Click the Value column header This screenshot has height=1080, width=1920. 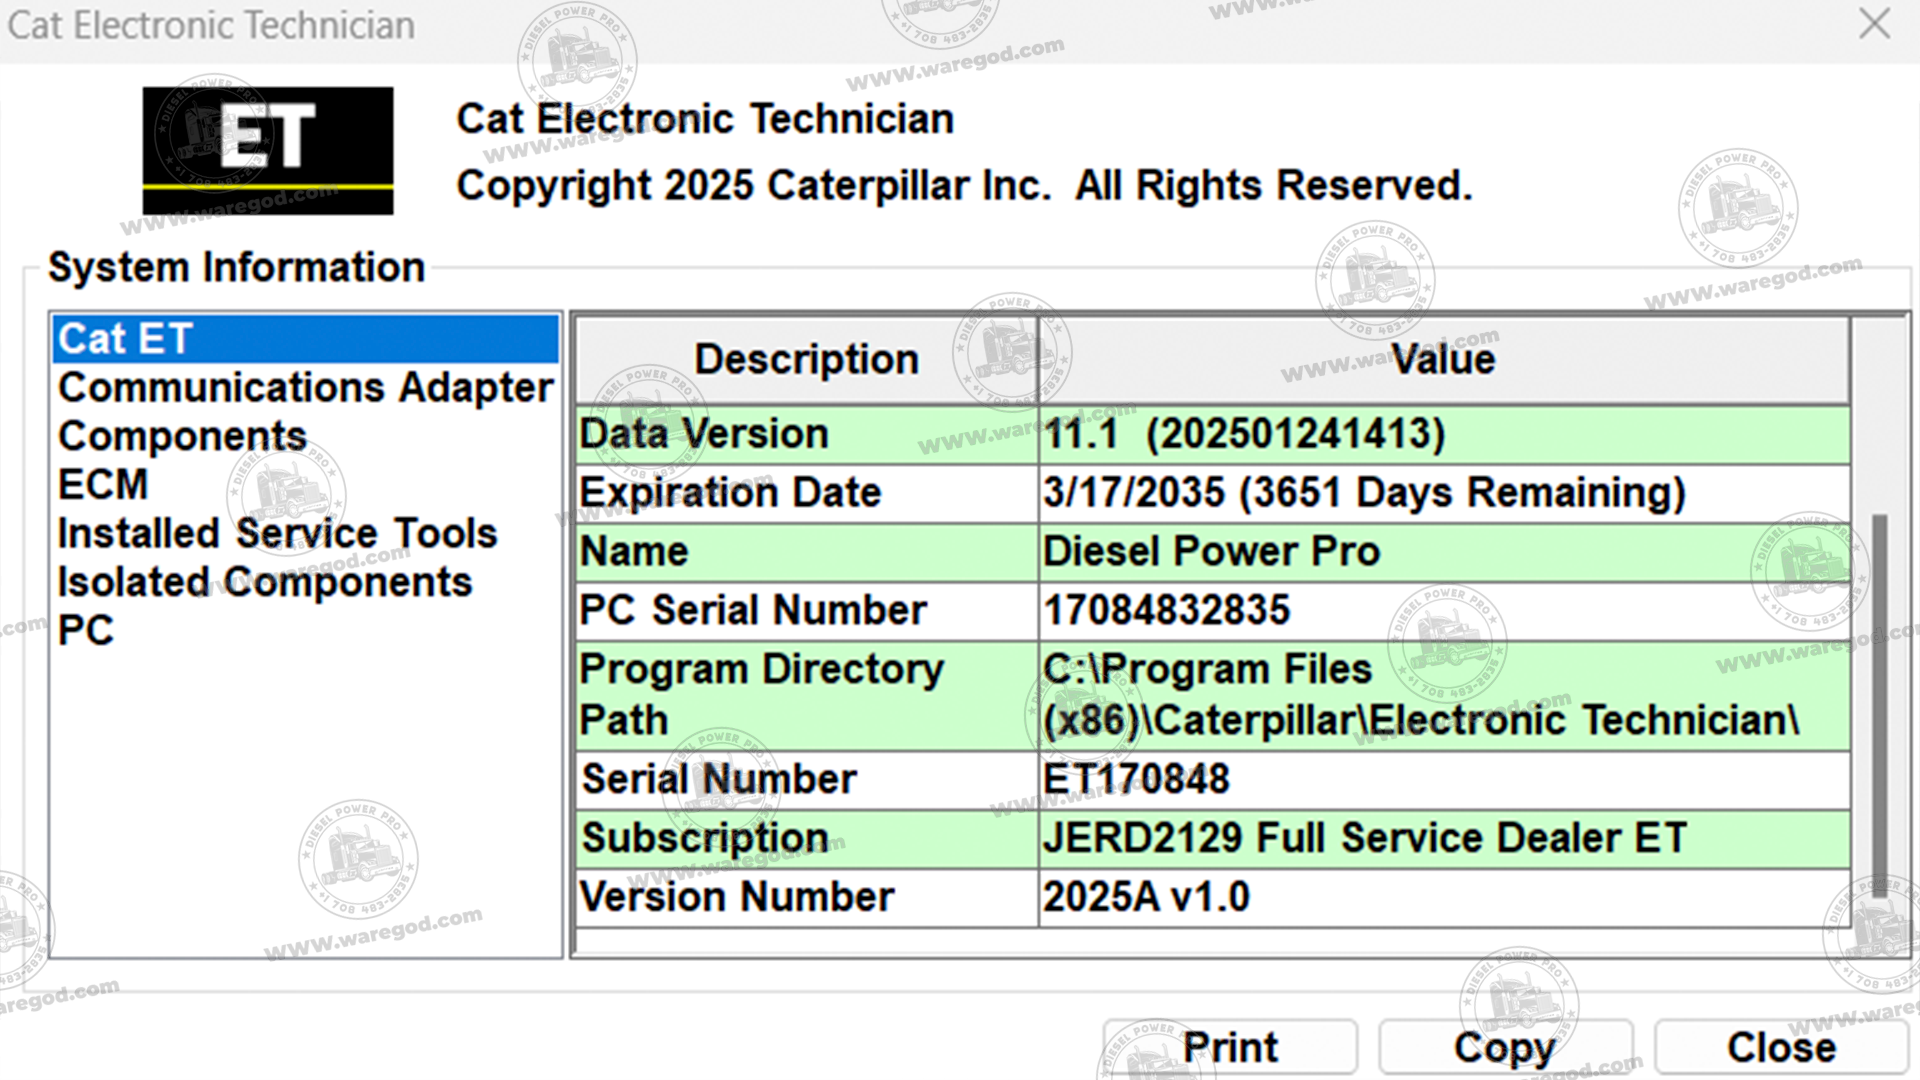click(1443, 360)
